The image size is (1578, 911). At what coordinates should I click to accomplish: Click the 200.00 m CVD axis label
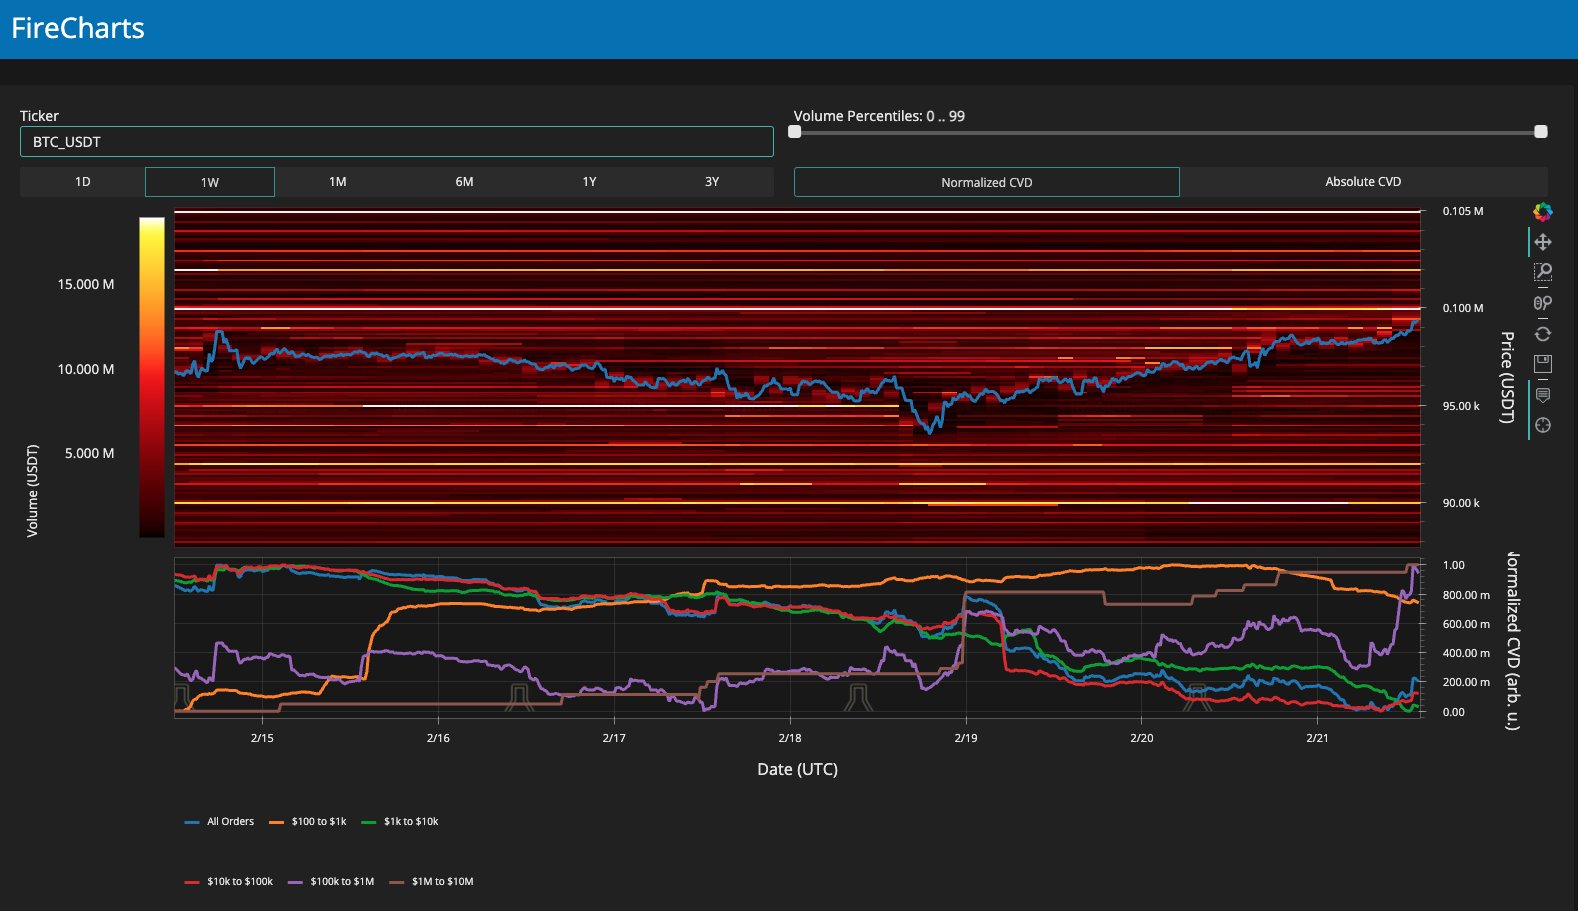click(1466, 682)
